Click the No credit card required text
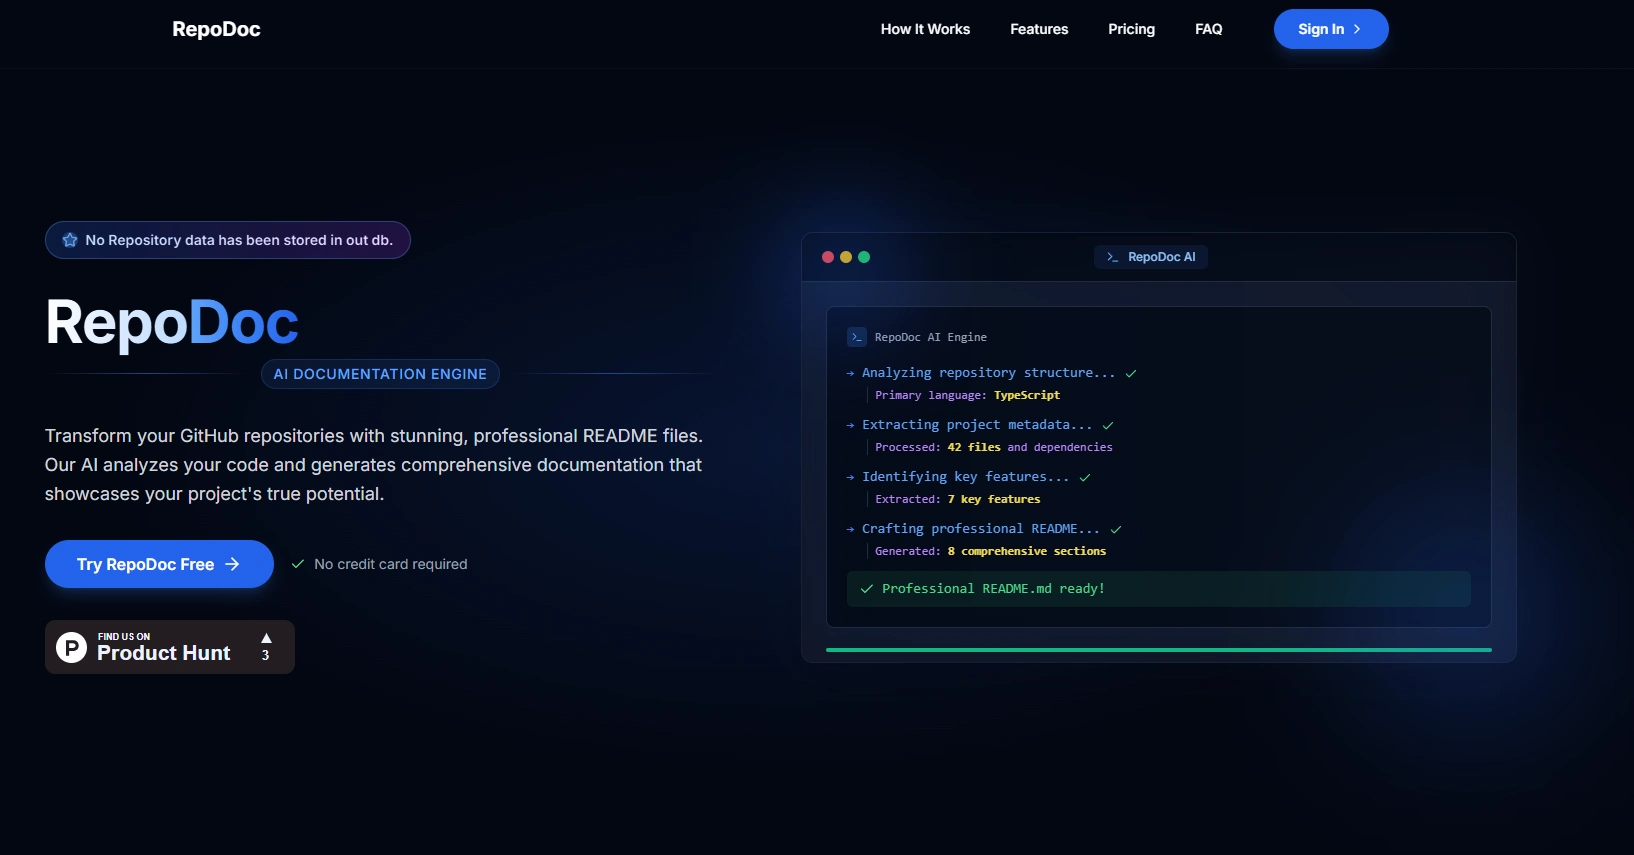The height and width of the screenshot is (855, 1634). (391, 564)
